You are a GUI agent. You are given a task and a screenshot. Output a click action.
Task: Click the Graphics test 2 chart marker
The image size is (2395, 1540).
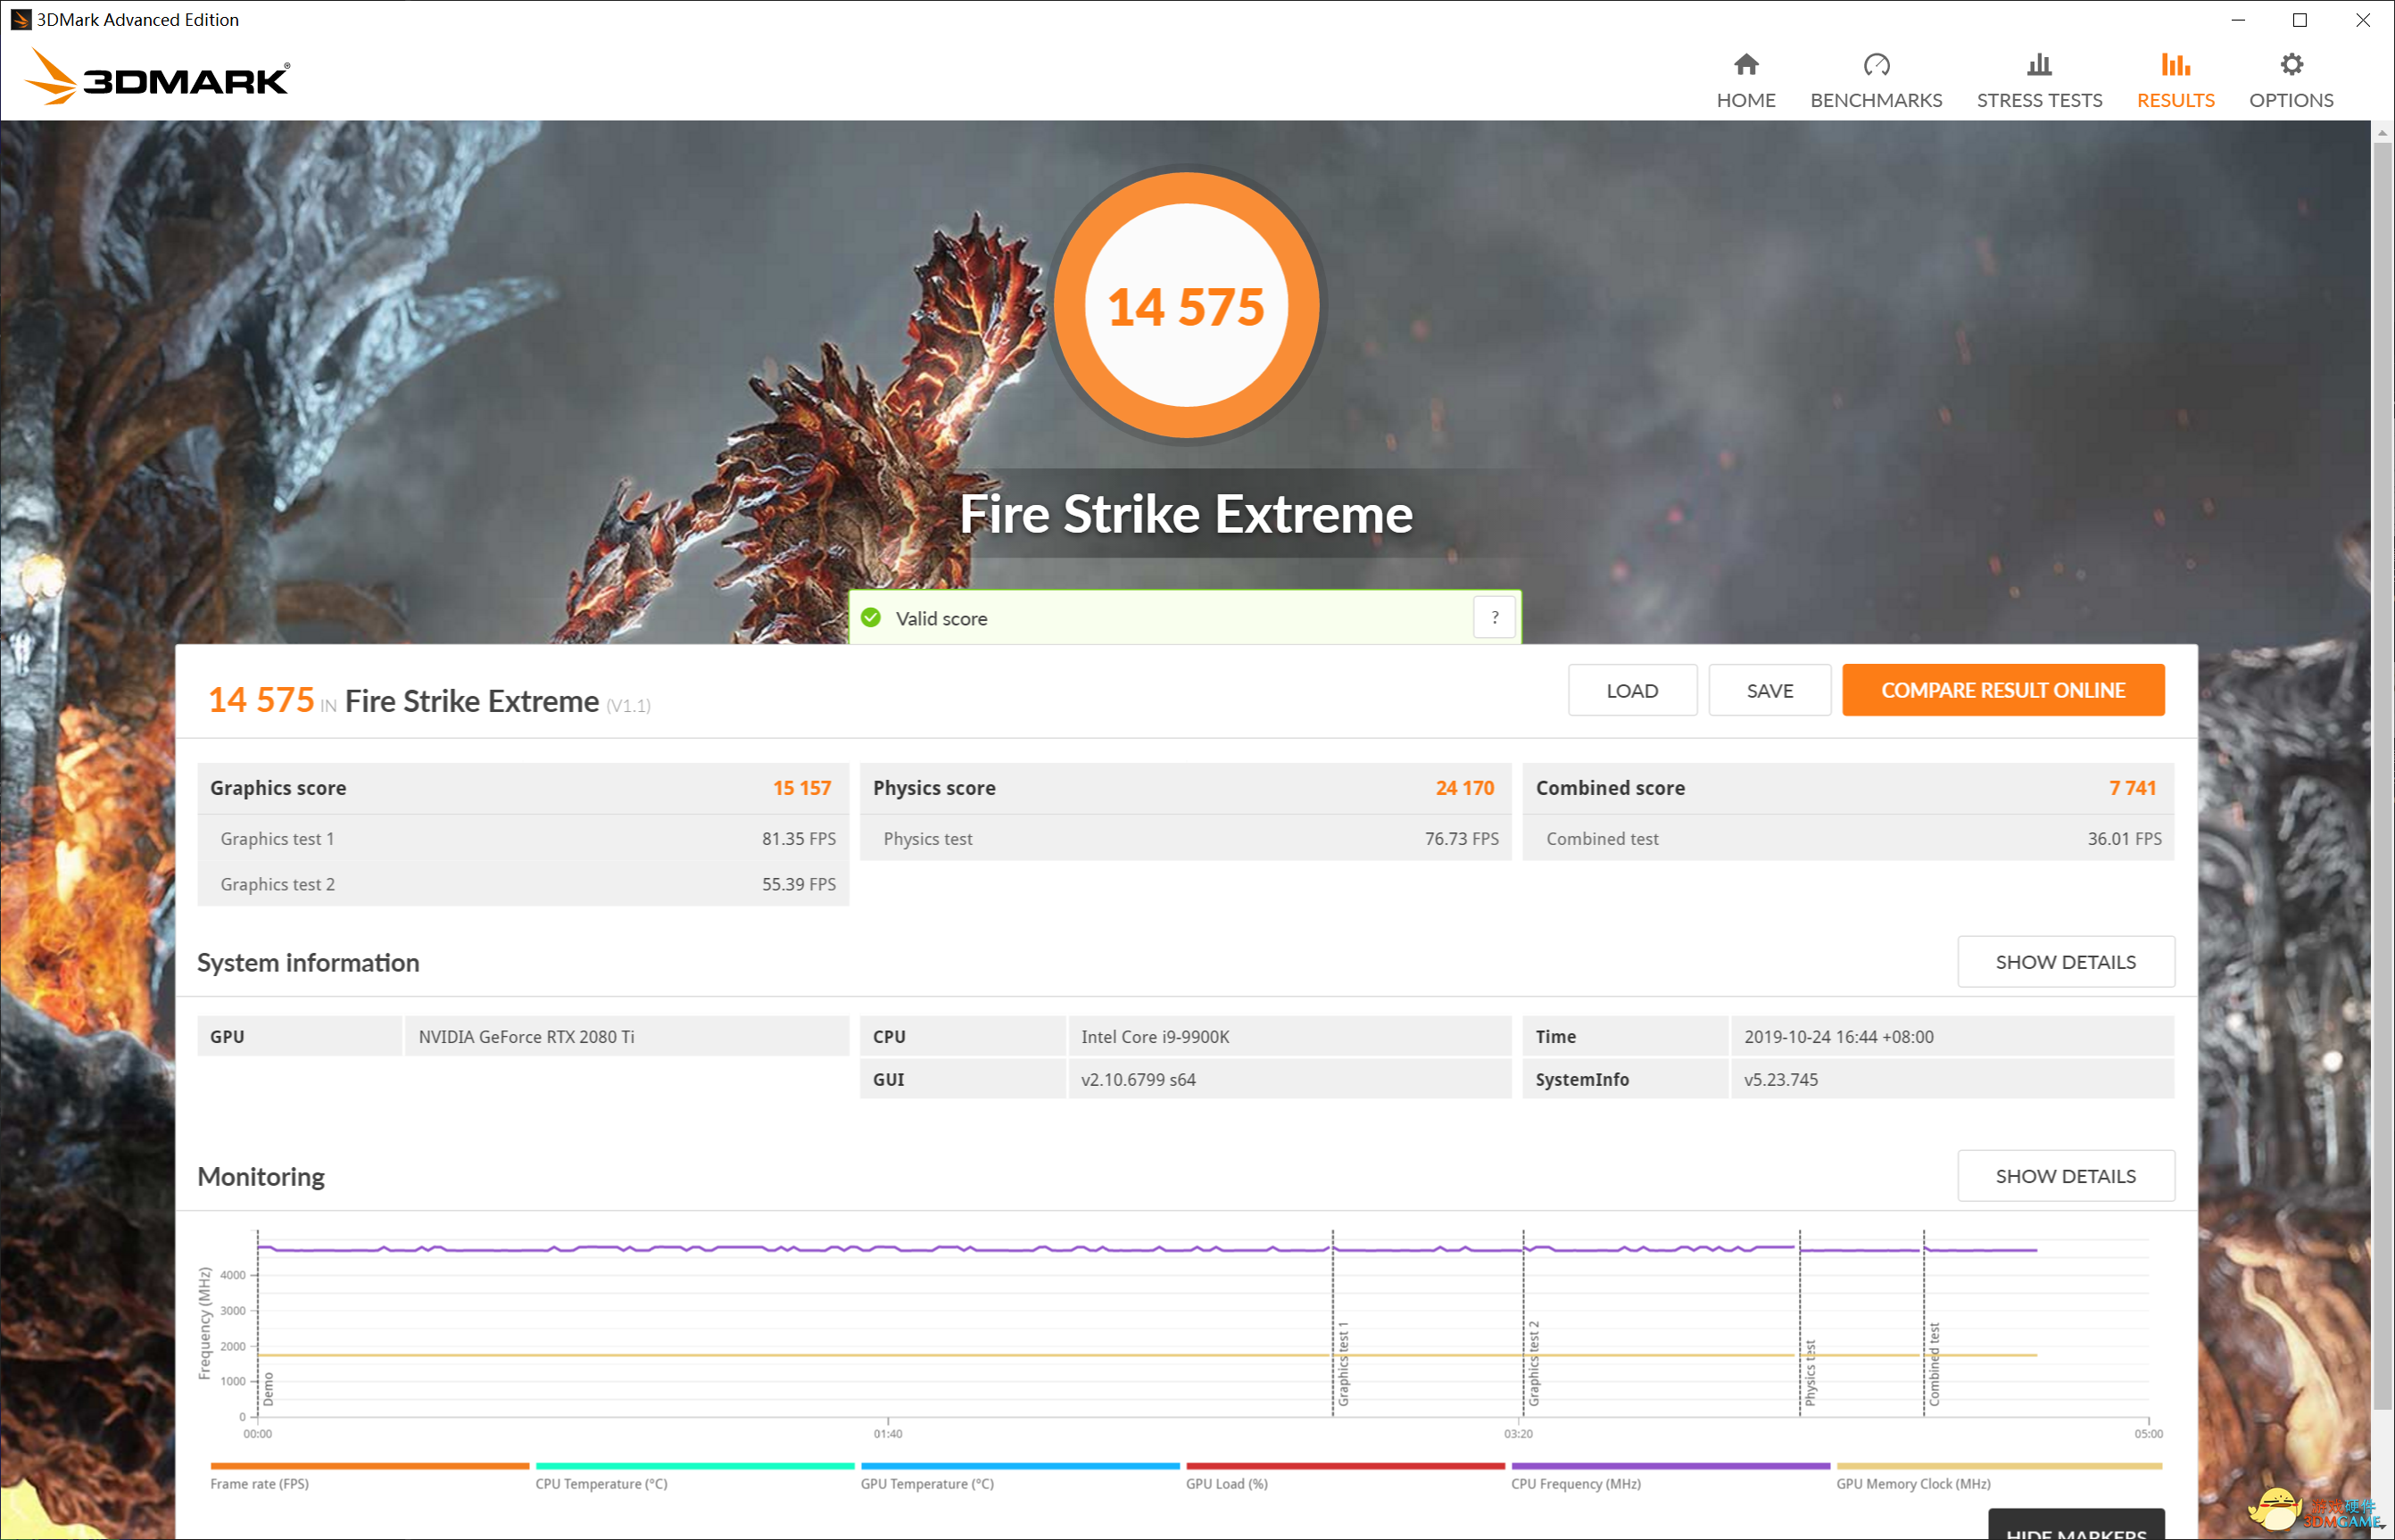click(x=1533, y=1362)
